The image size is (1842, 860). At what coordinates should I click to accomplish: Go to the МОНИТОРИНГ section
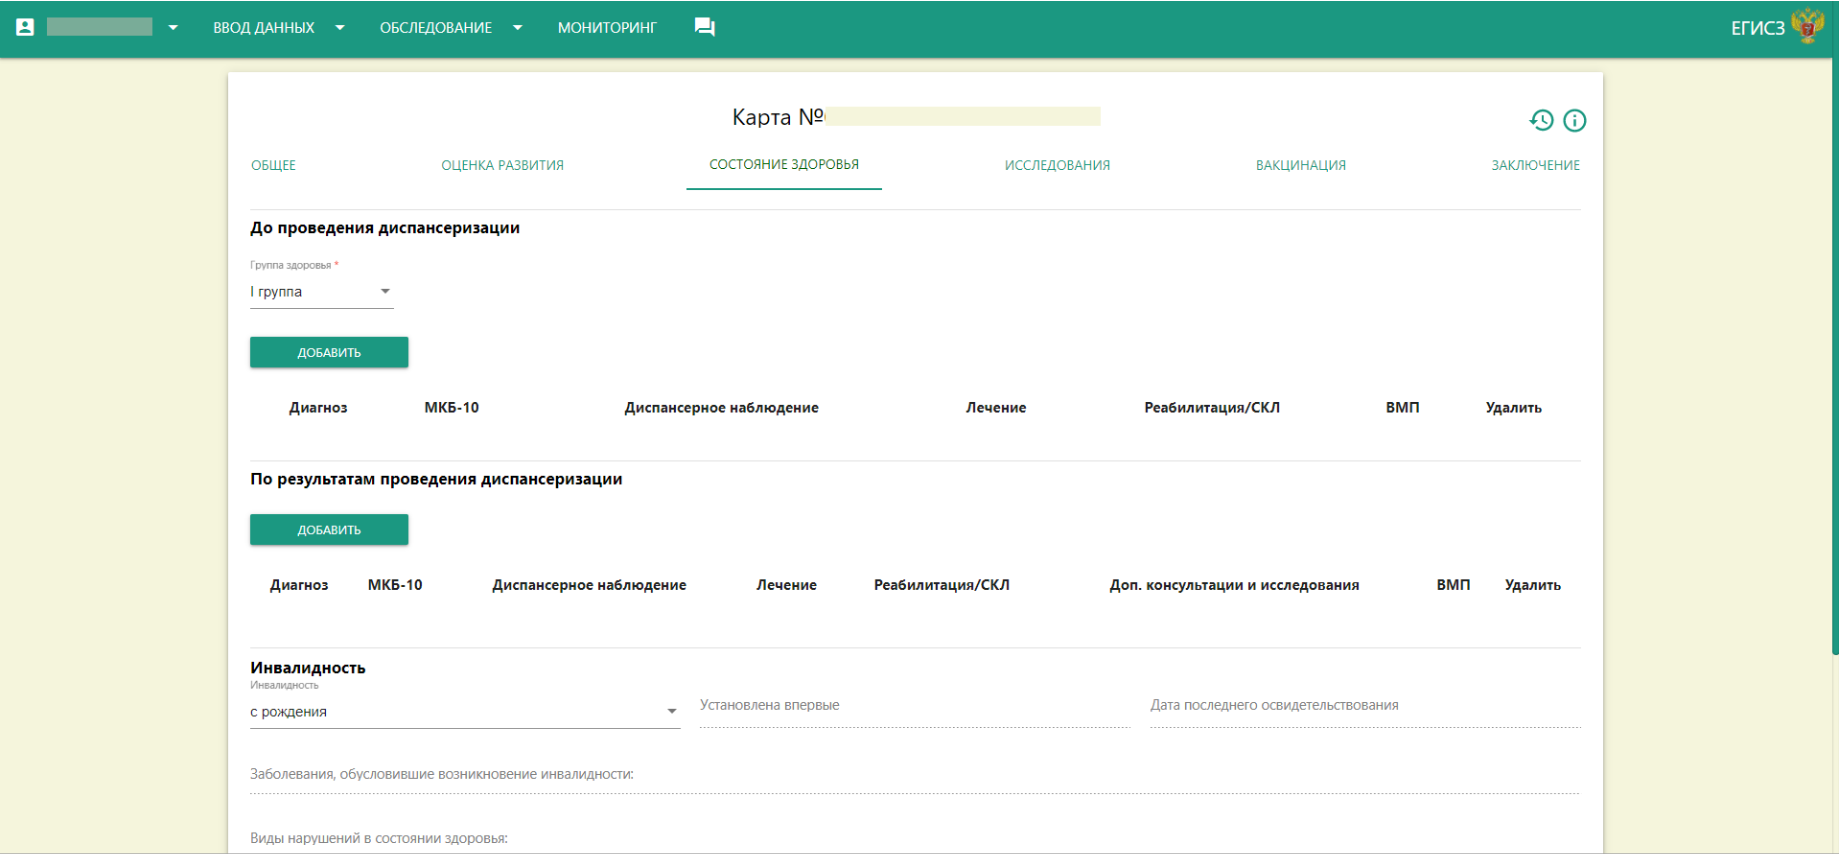pyautogui.click(x=607, y=28)
